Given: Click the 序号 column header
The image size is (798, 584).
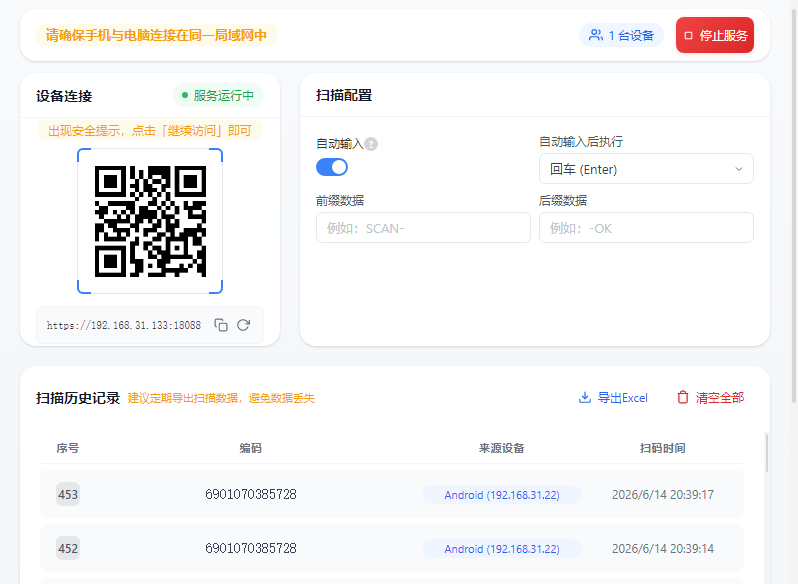Looking at the screenshot, I should tap(68, 448).
